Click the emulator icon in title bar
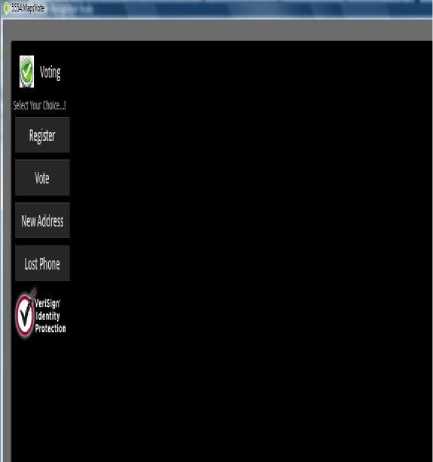433x462 pixels. pyautogui.click(x=6, y=9)
